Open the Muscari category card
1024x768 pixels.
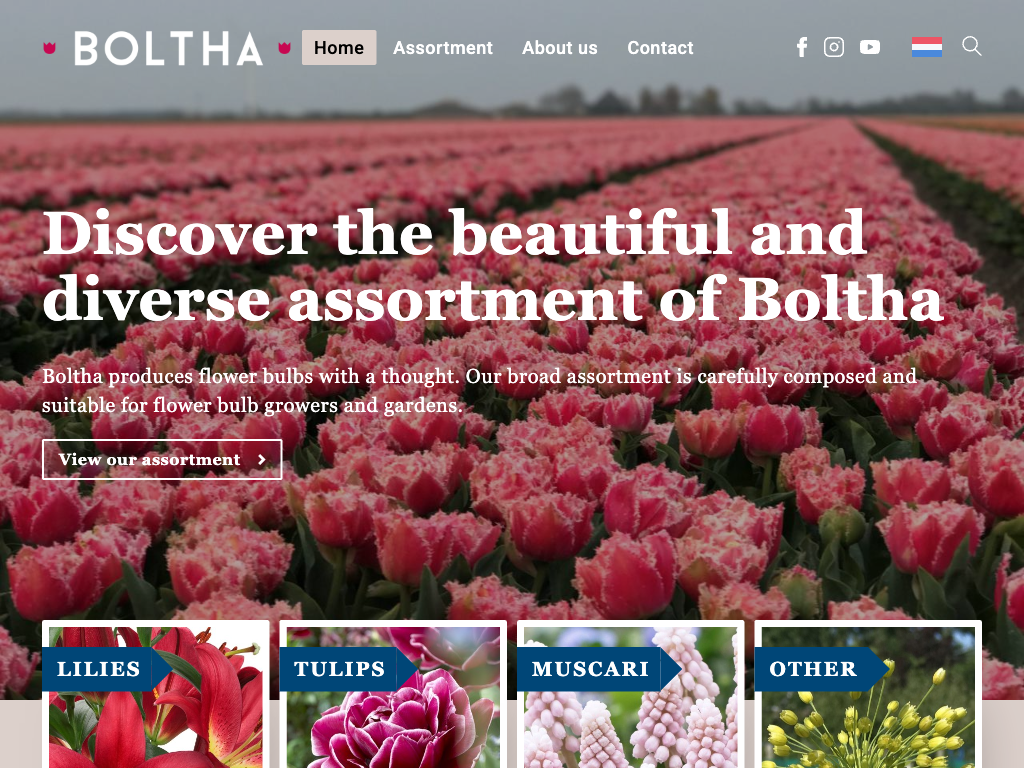click(631, 694)
